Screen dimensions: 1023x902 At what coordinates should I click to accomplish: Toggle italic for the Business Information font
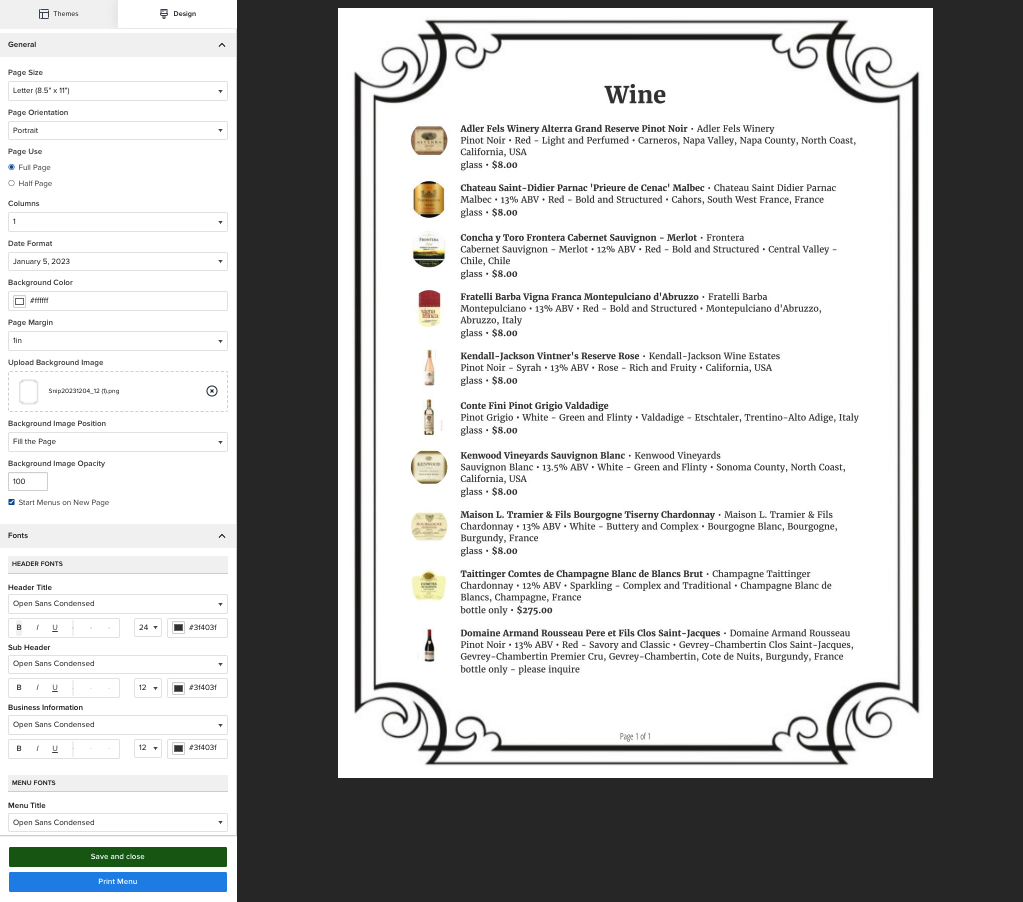(37, 748)
